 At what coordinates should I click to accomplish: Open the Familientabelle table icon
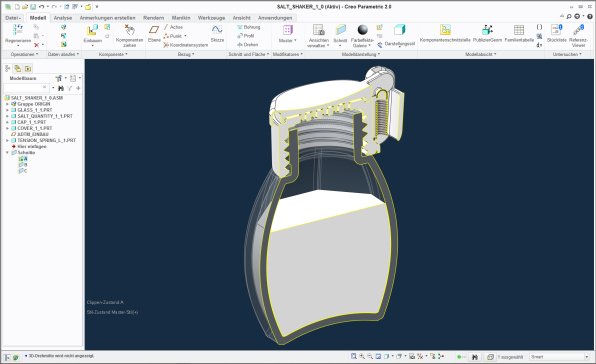[x=519, y=30]
